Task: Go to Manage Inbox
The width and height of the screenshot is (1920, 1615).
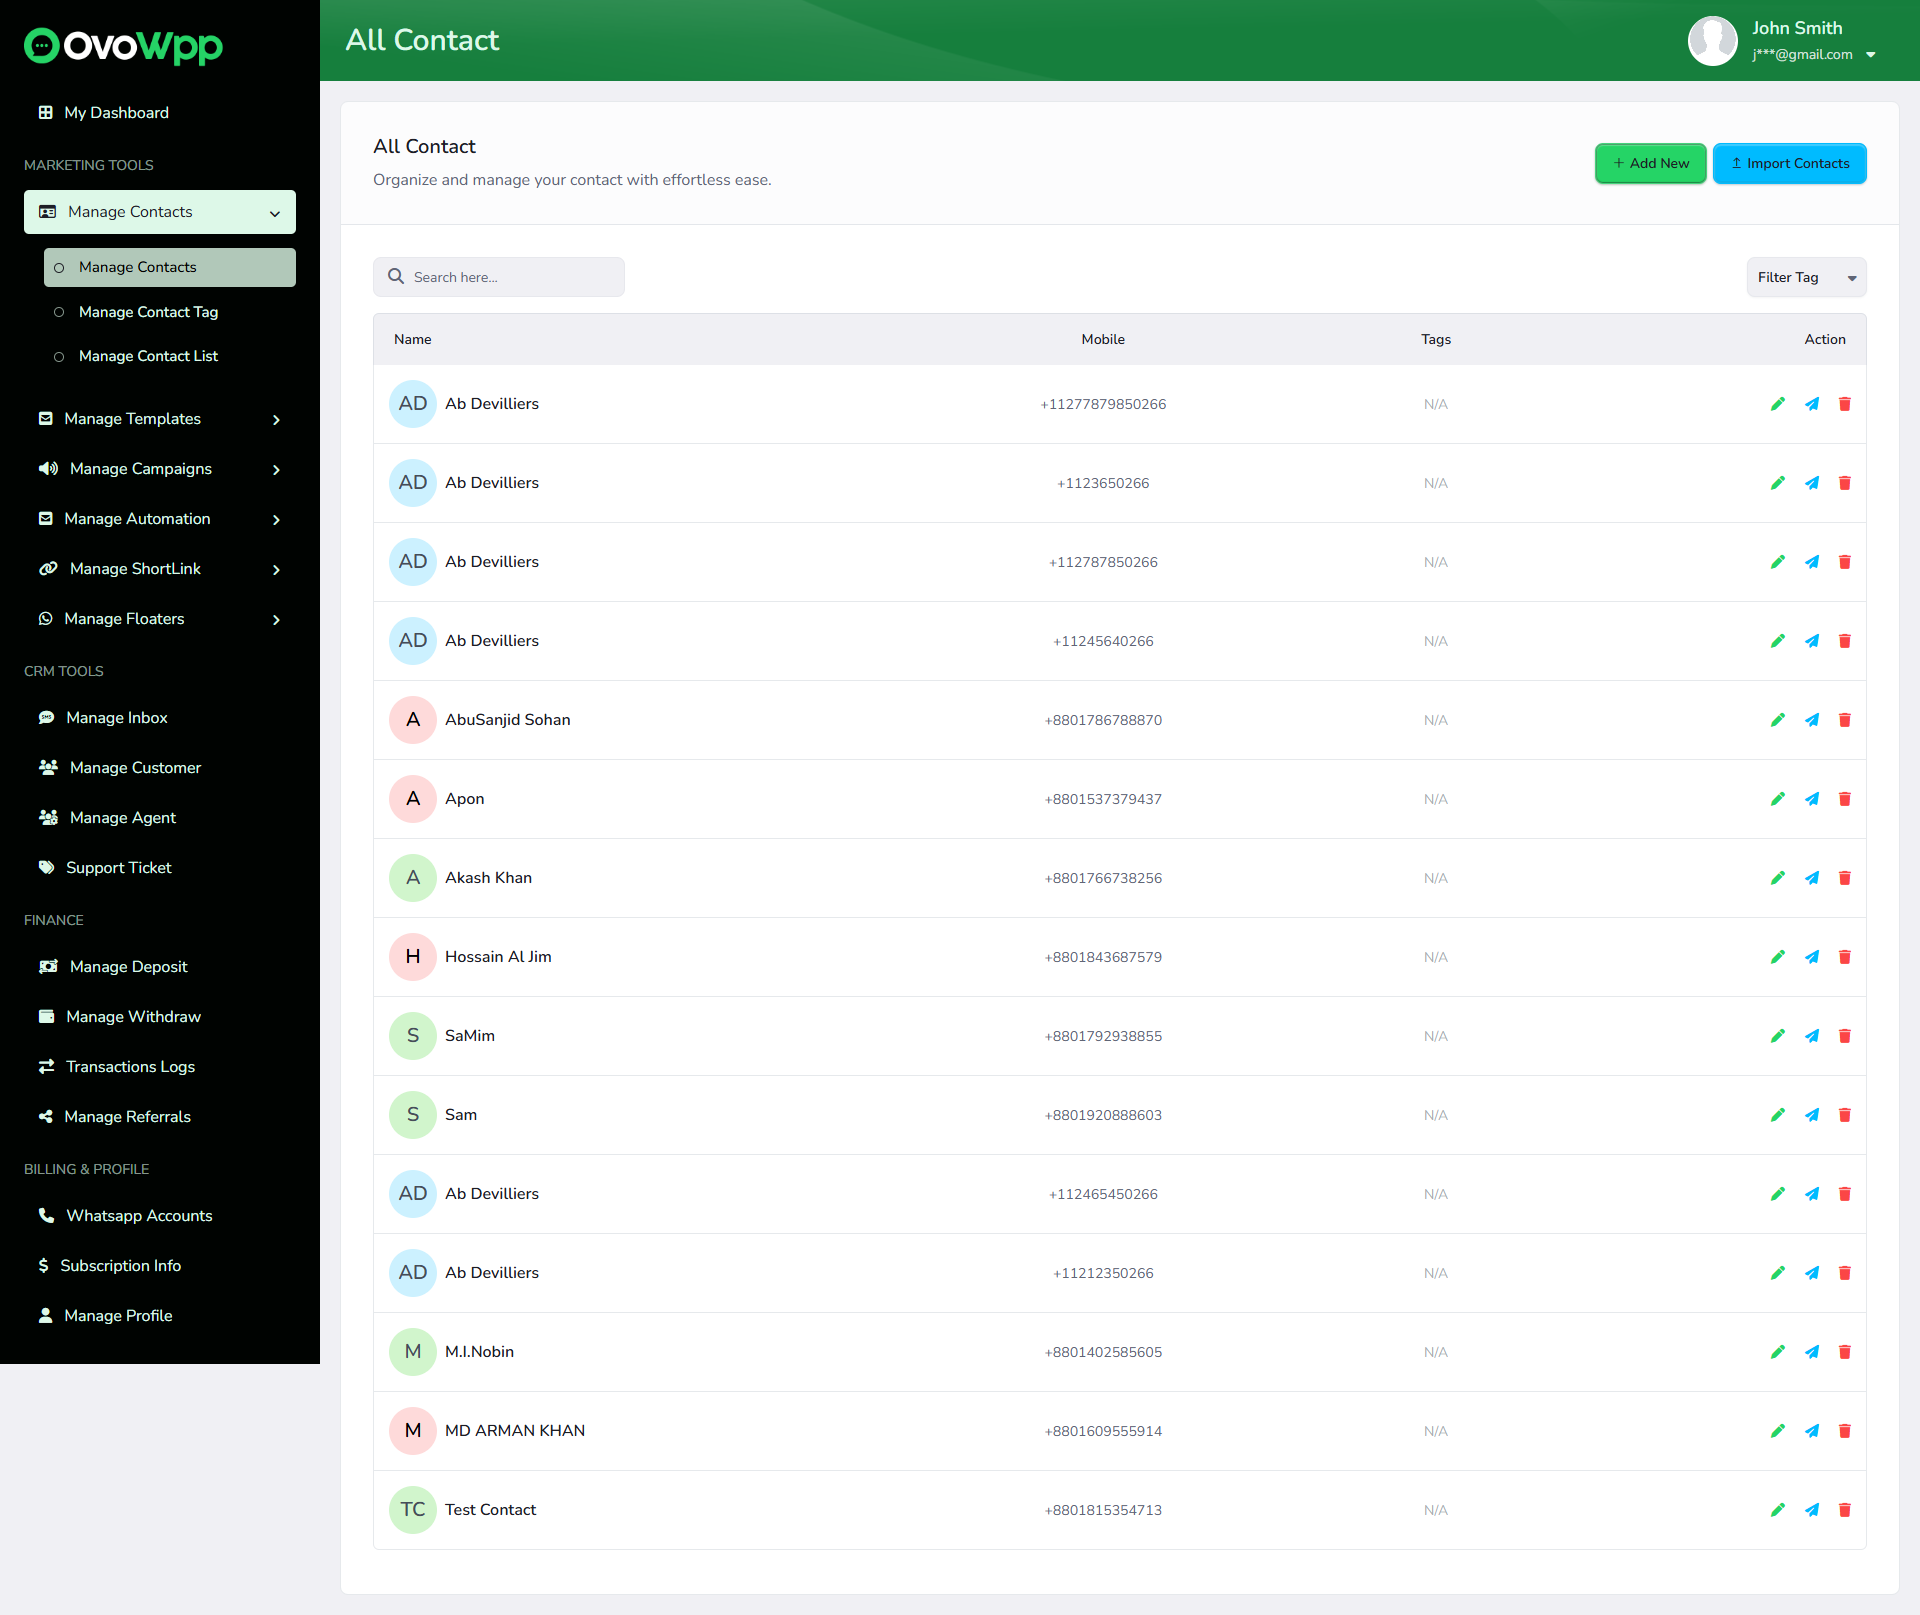Action: tap(116, 718)
